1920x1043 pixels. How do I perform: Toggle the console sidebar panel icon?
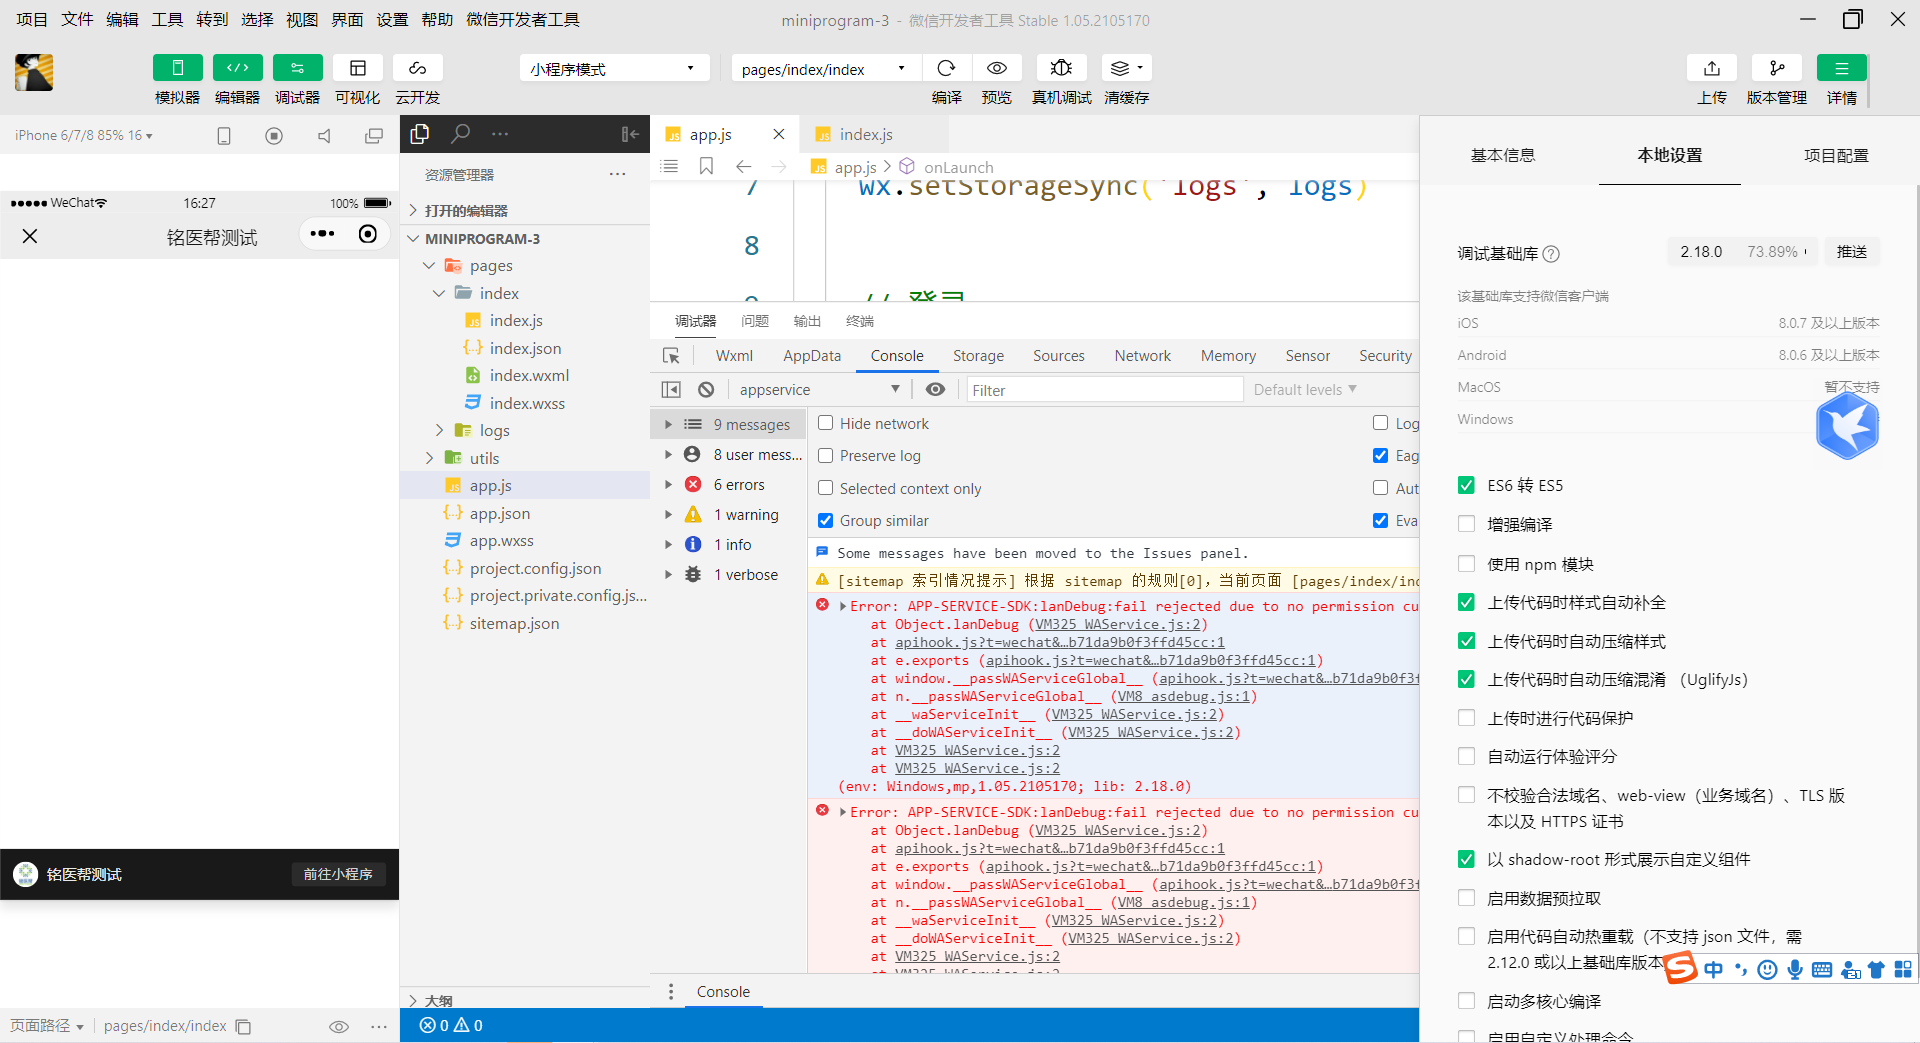click(x=671, y=390)
